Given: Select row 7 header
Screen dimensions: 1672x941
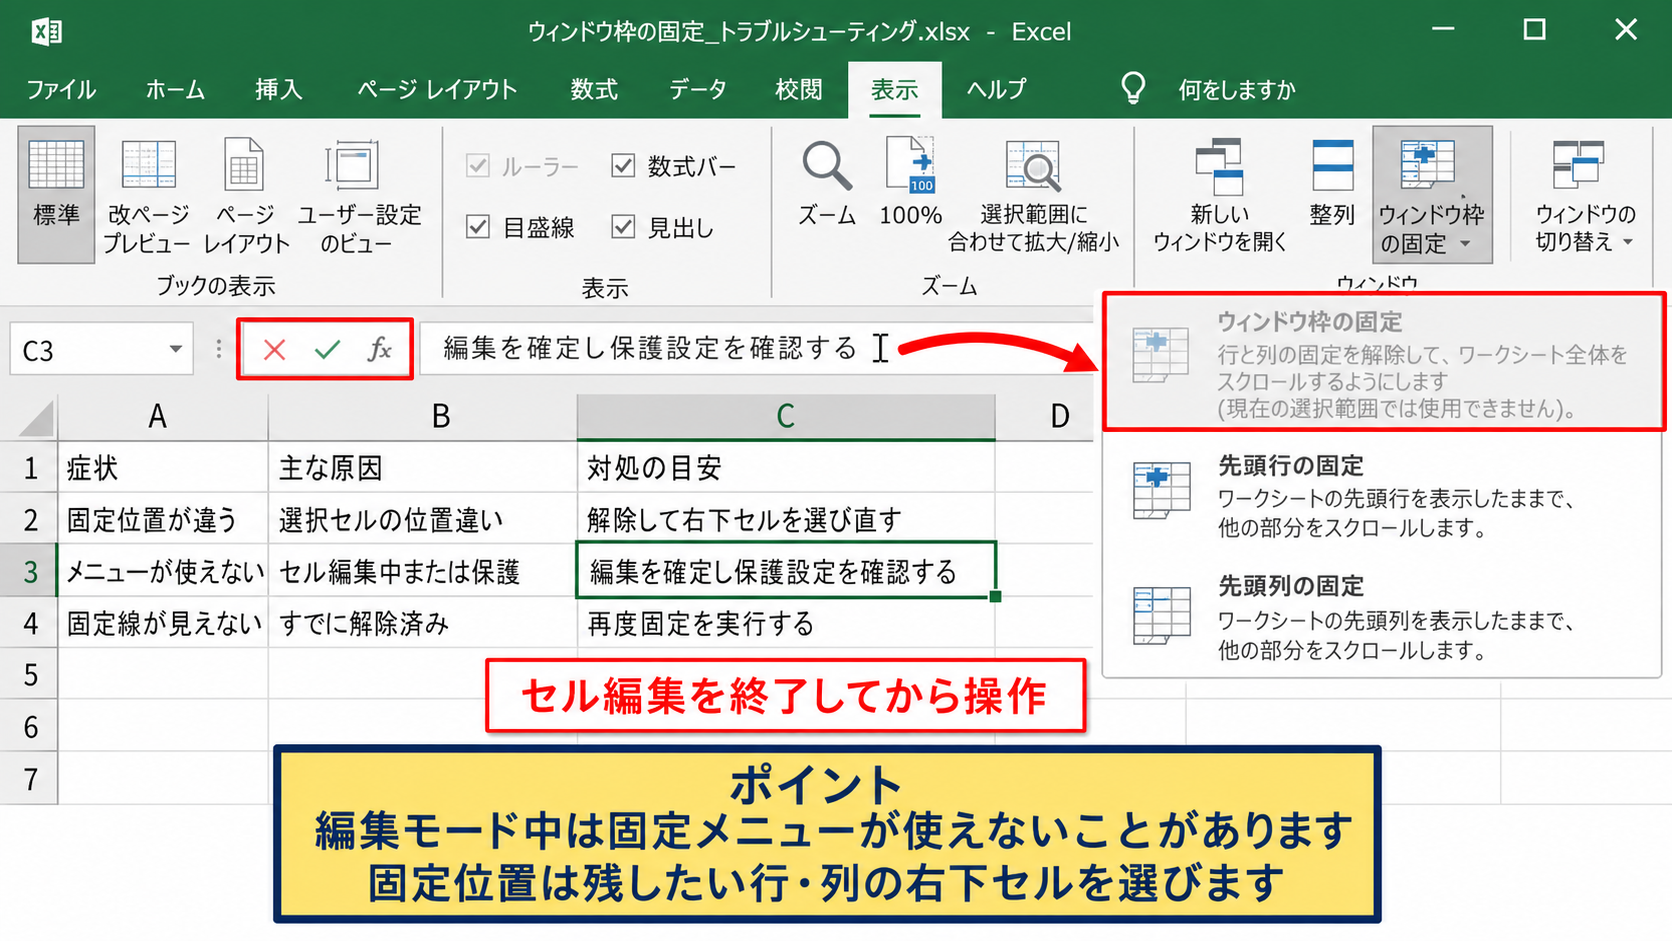Looking at the screenshot, I should (x=29, y=779).
